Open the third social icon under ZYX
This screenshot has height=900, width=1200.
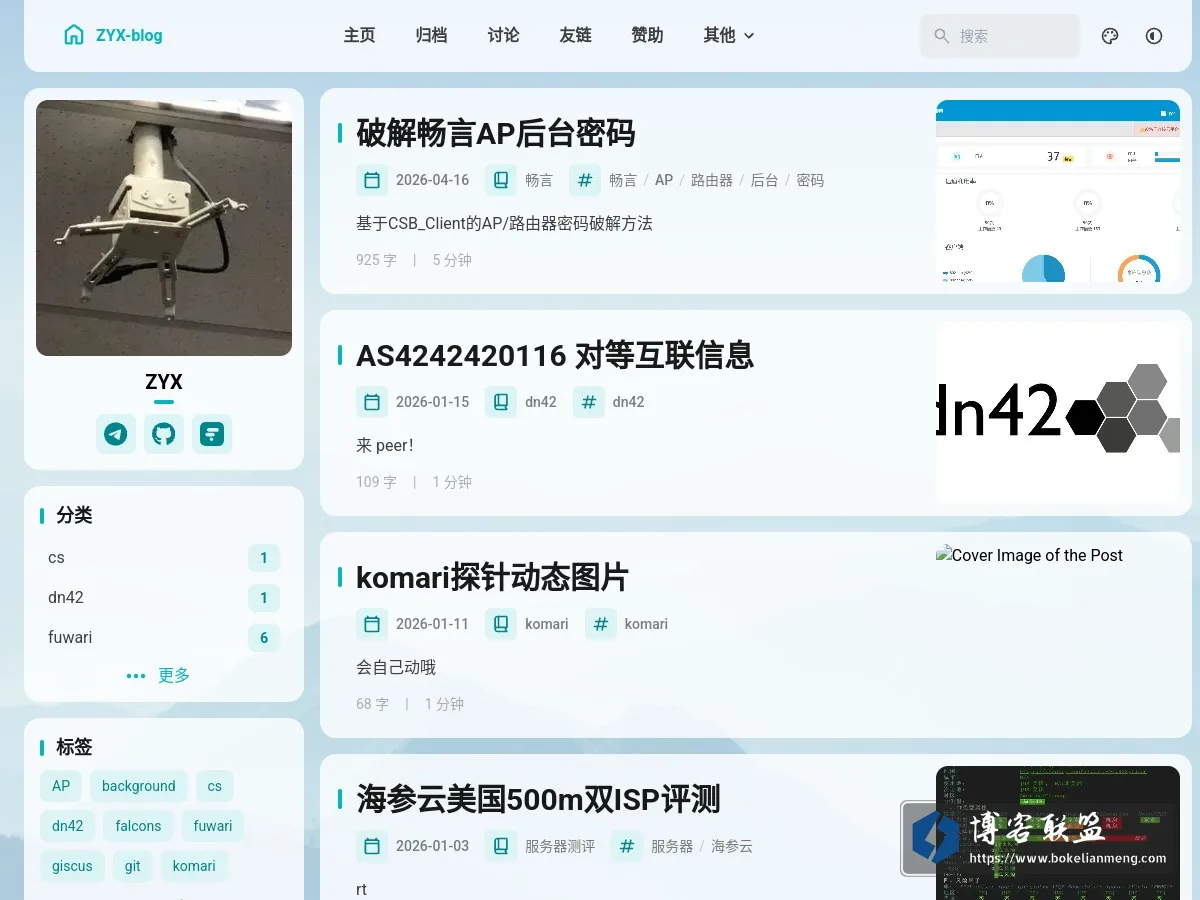(212, 434)
